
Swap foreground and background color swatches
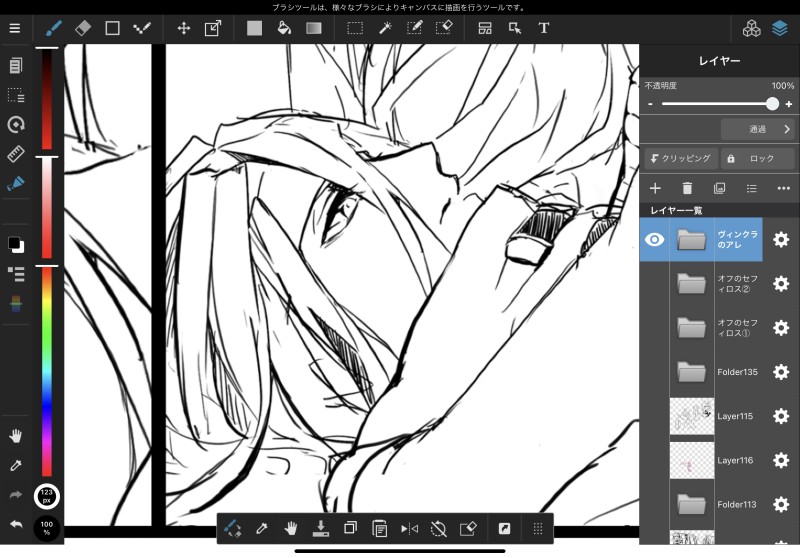pos(16,245)
